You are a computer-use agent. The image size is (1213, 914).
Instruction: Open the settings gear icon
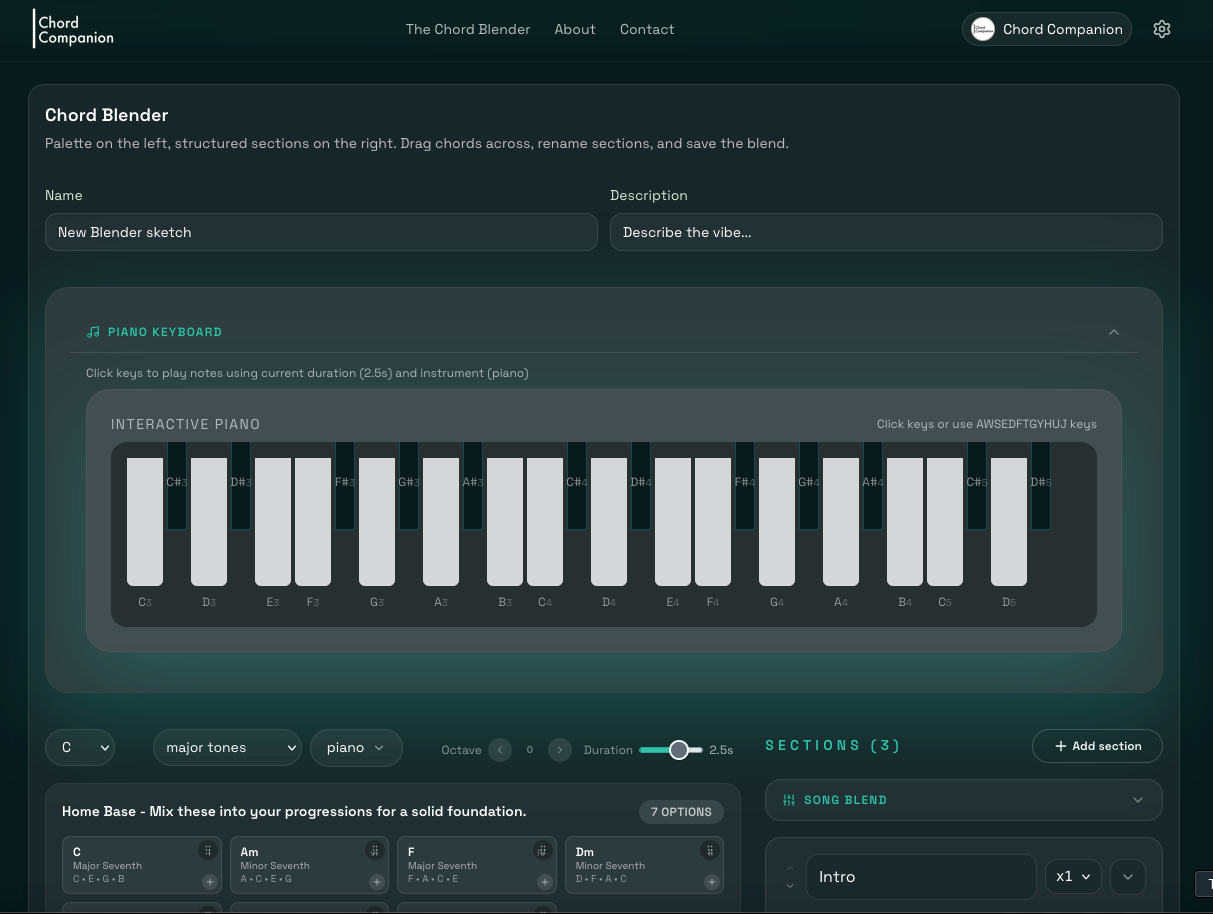1161,29
